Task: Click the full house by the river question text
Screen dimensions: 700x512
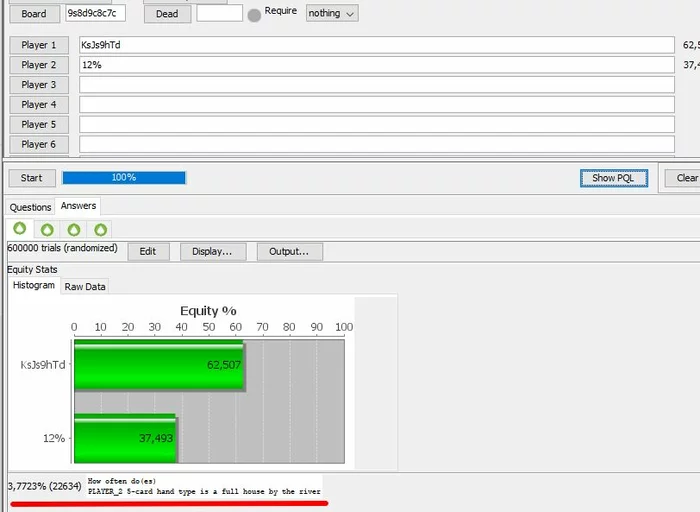Action: click(x=204, y=486)
